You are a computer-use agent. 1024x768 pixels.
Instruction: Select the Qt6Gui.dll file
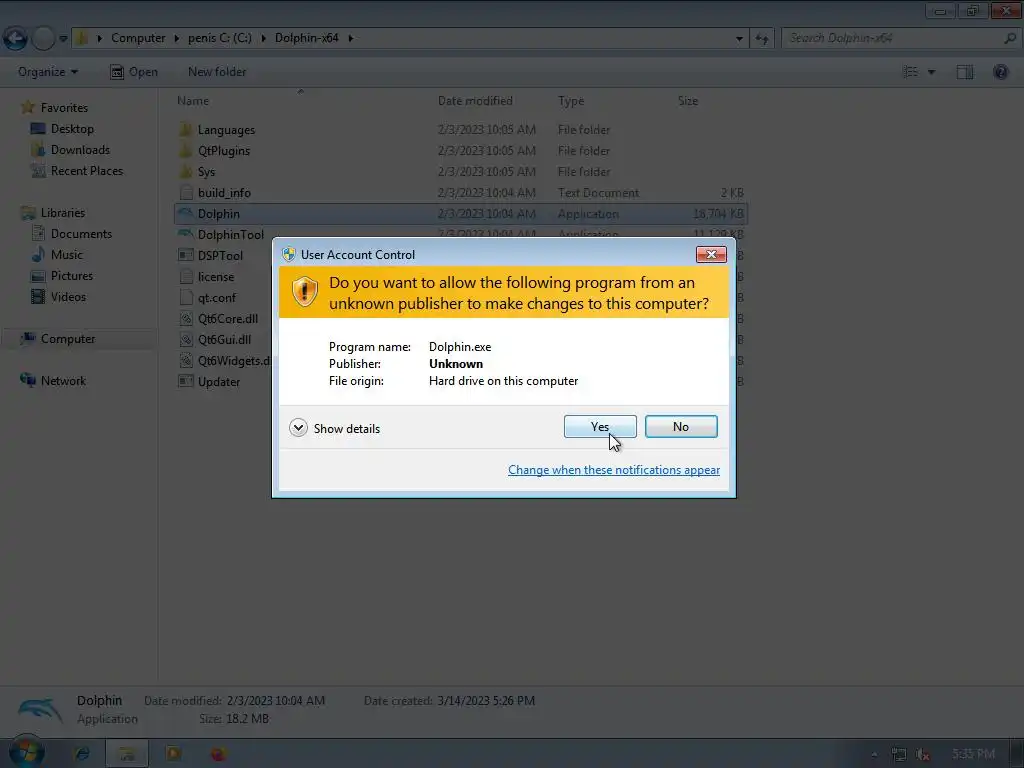coord(216,339)
